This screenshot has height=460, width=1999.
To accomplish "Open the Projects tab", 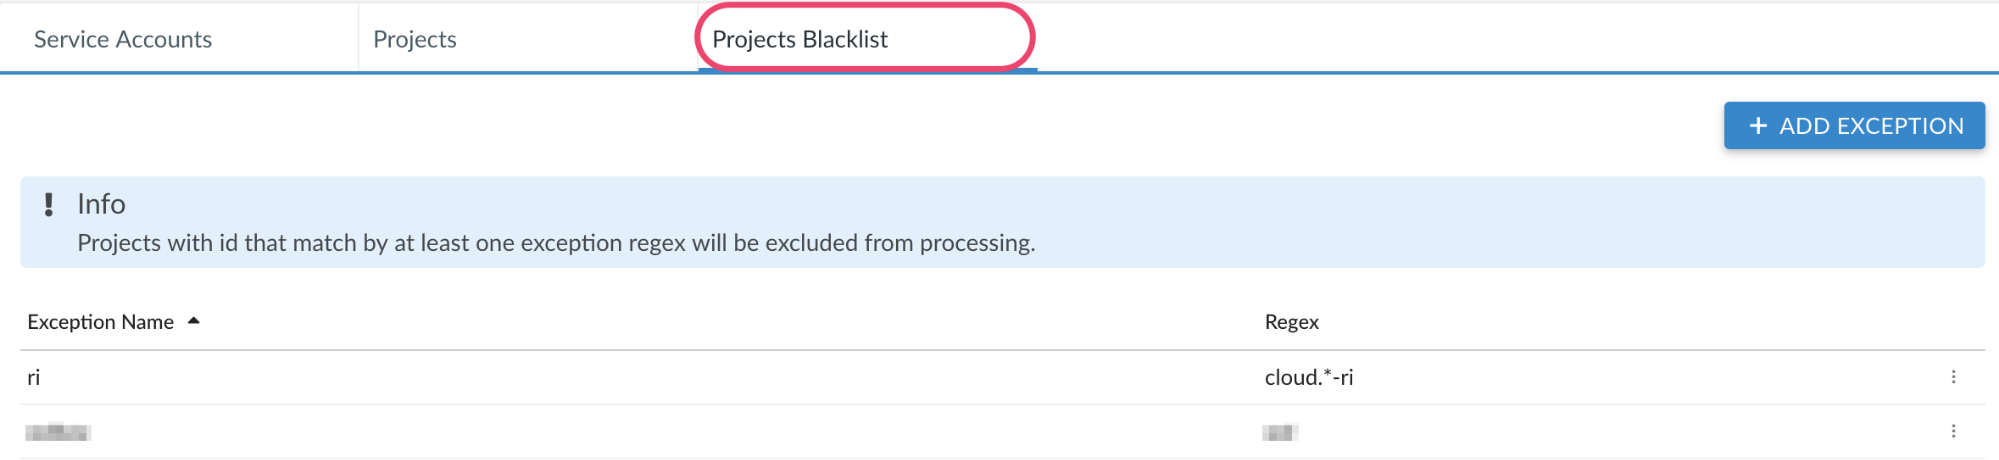I will (414, 39).
